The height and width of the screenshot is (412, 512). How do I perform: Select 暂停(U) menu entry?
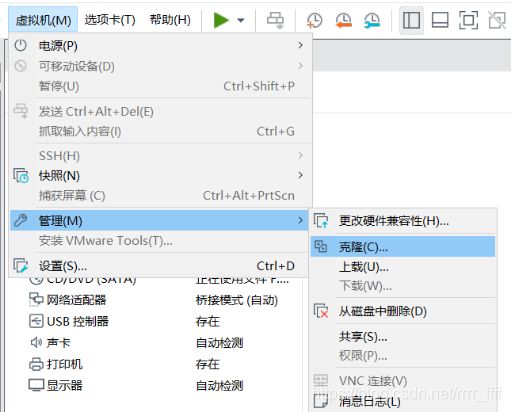click(x=159, y=86)
